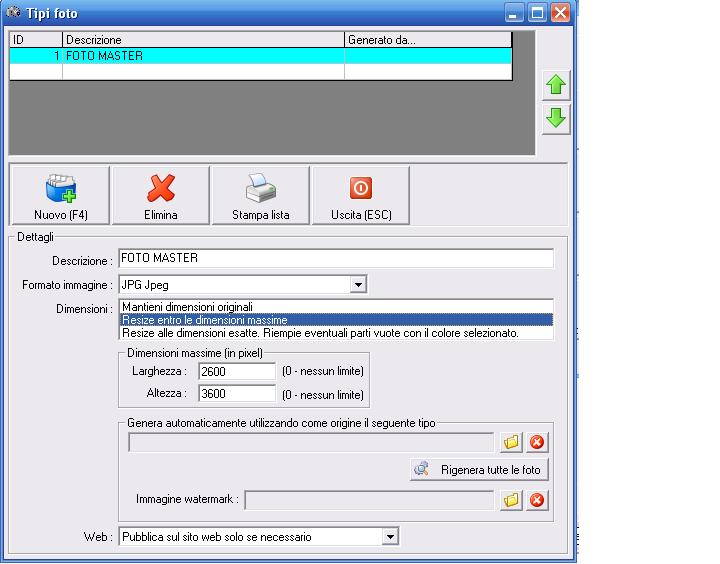
Task: Browse for a watermark image with the folder icon
Action: point(511,500)
